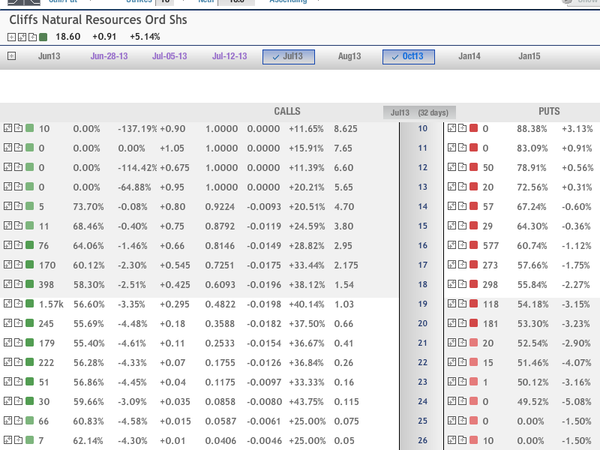Open chart icon for the 10 strike call
This screenshot has height=450, width=600.
[8, 128]
